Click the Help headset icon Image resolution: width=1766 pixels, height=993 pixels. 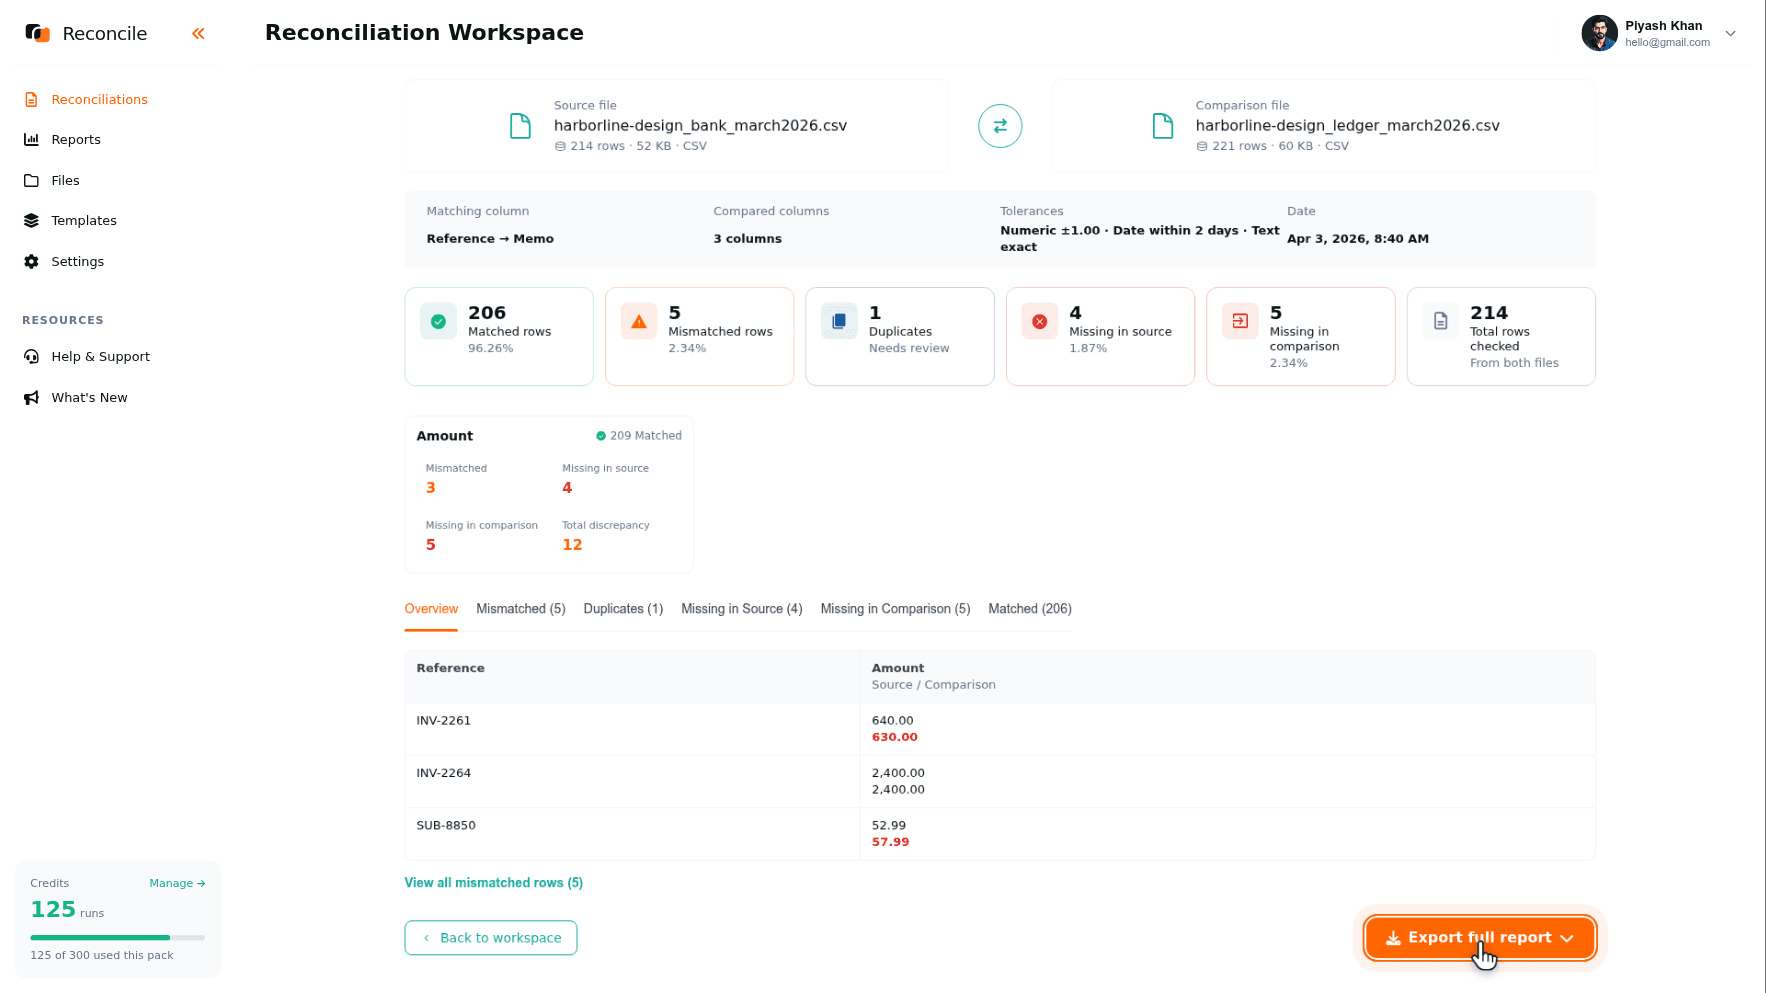tap(31, 357)
